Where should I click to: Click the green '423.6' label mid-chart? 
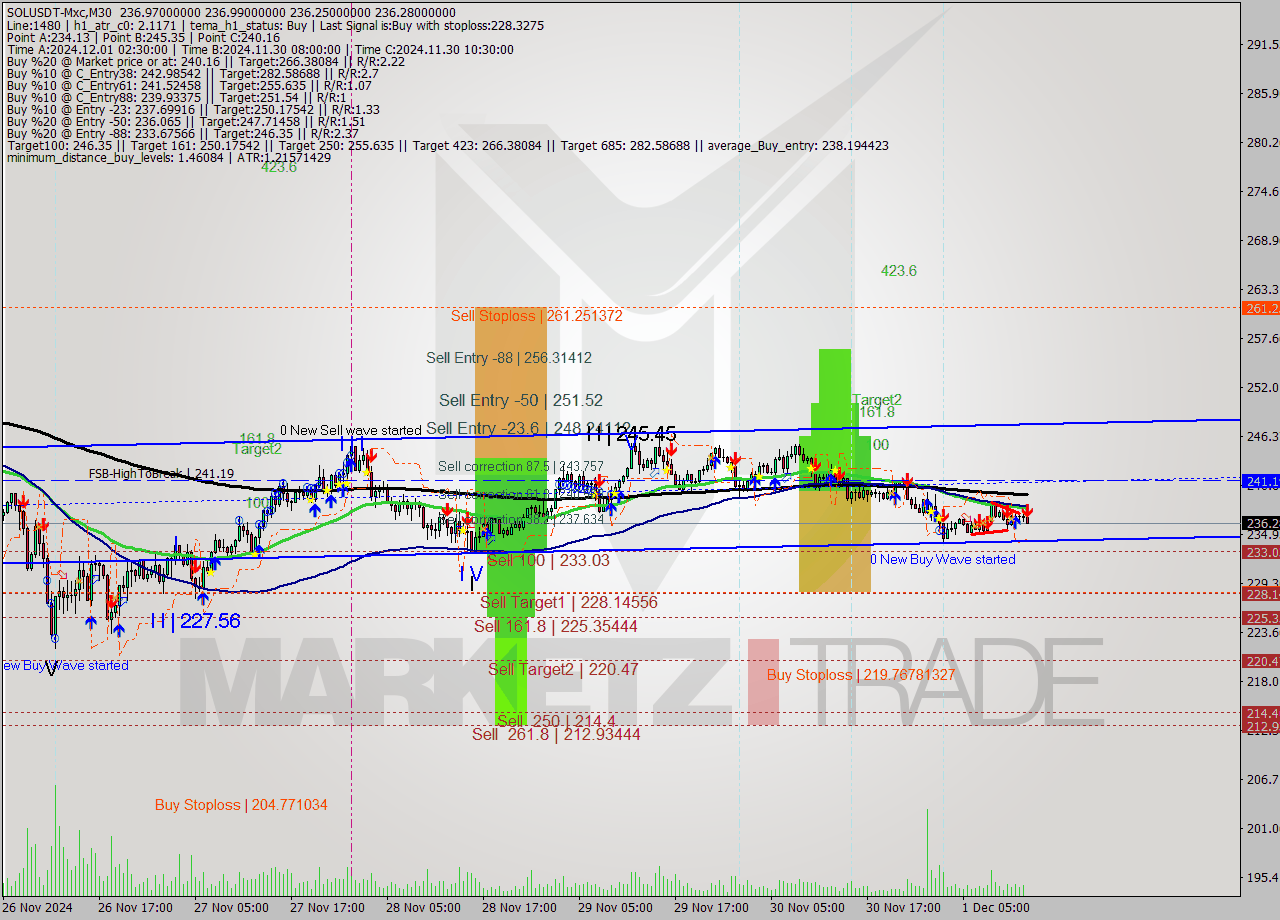(x=899, y=270)
